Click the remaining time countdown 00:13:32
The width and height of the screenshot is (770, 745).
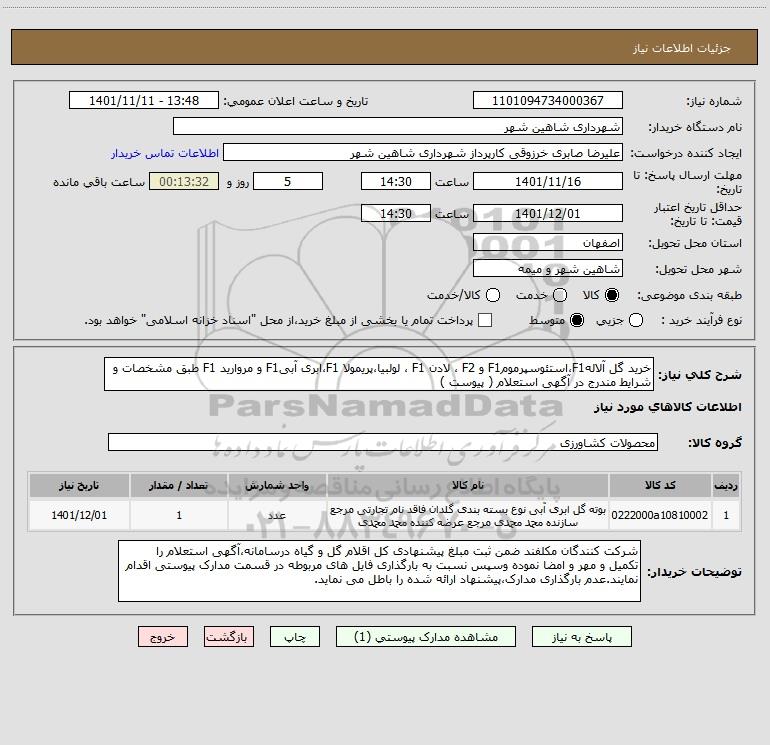[x=184, y=181]
